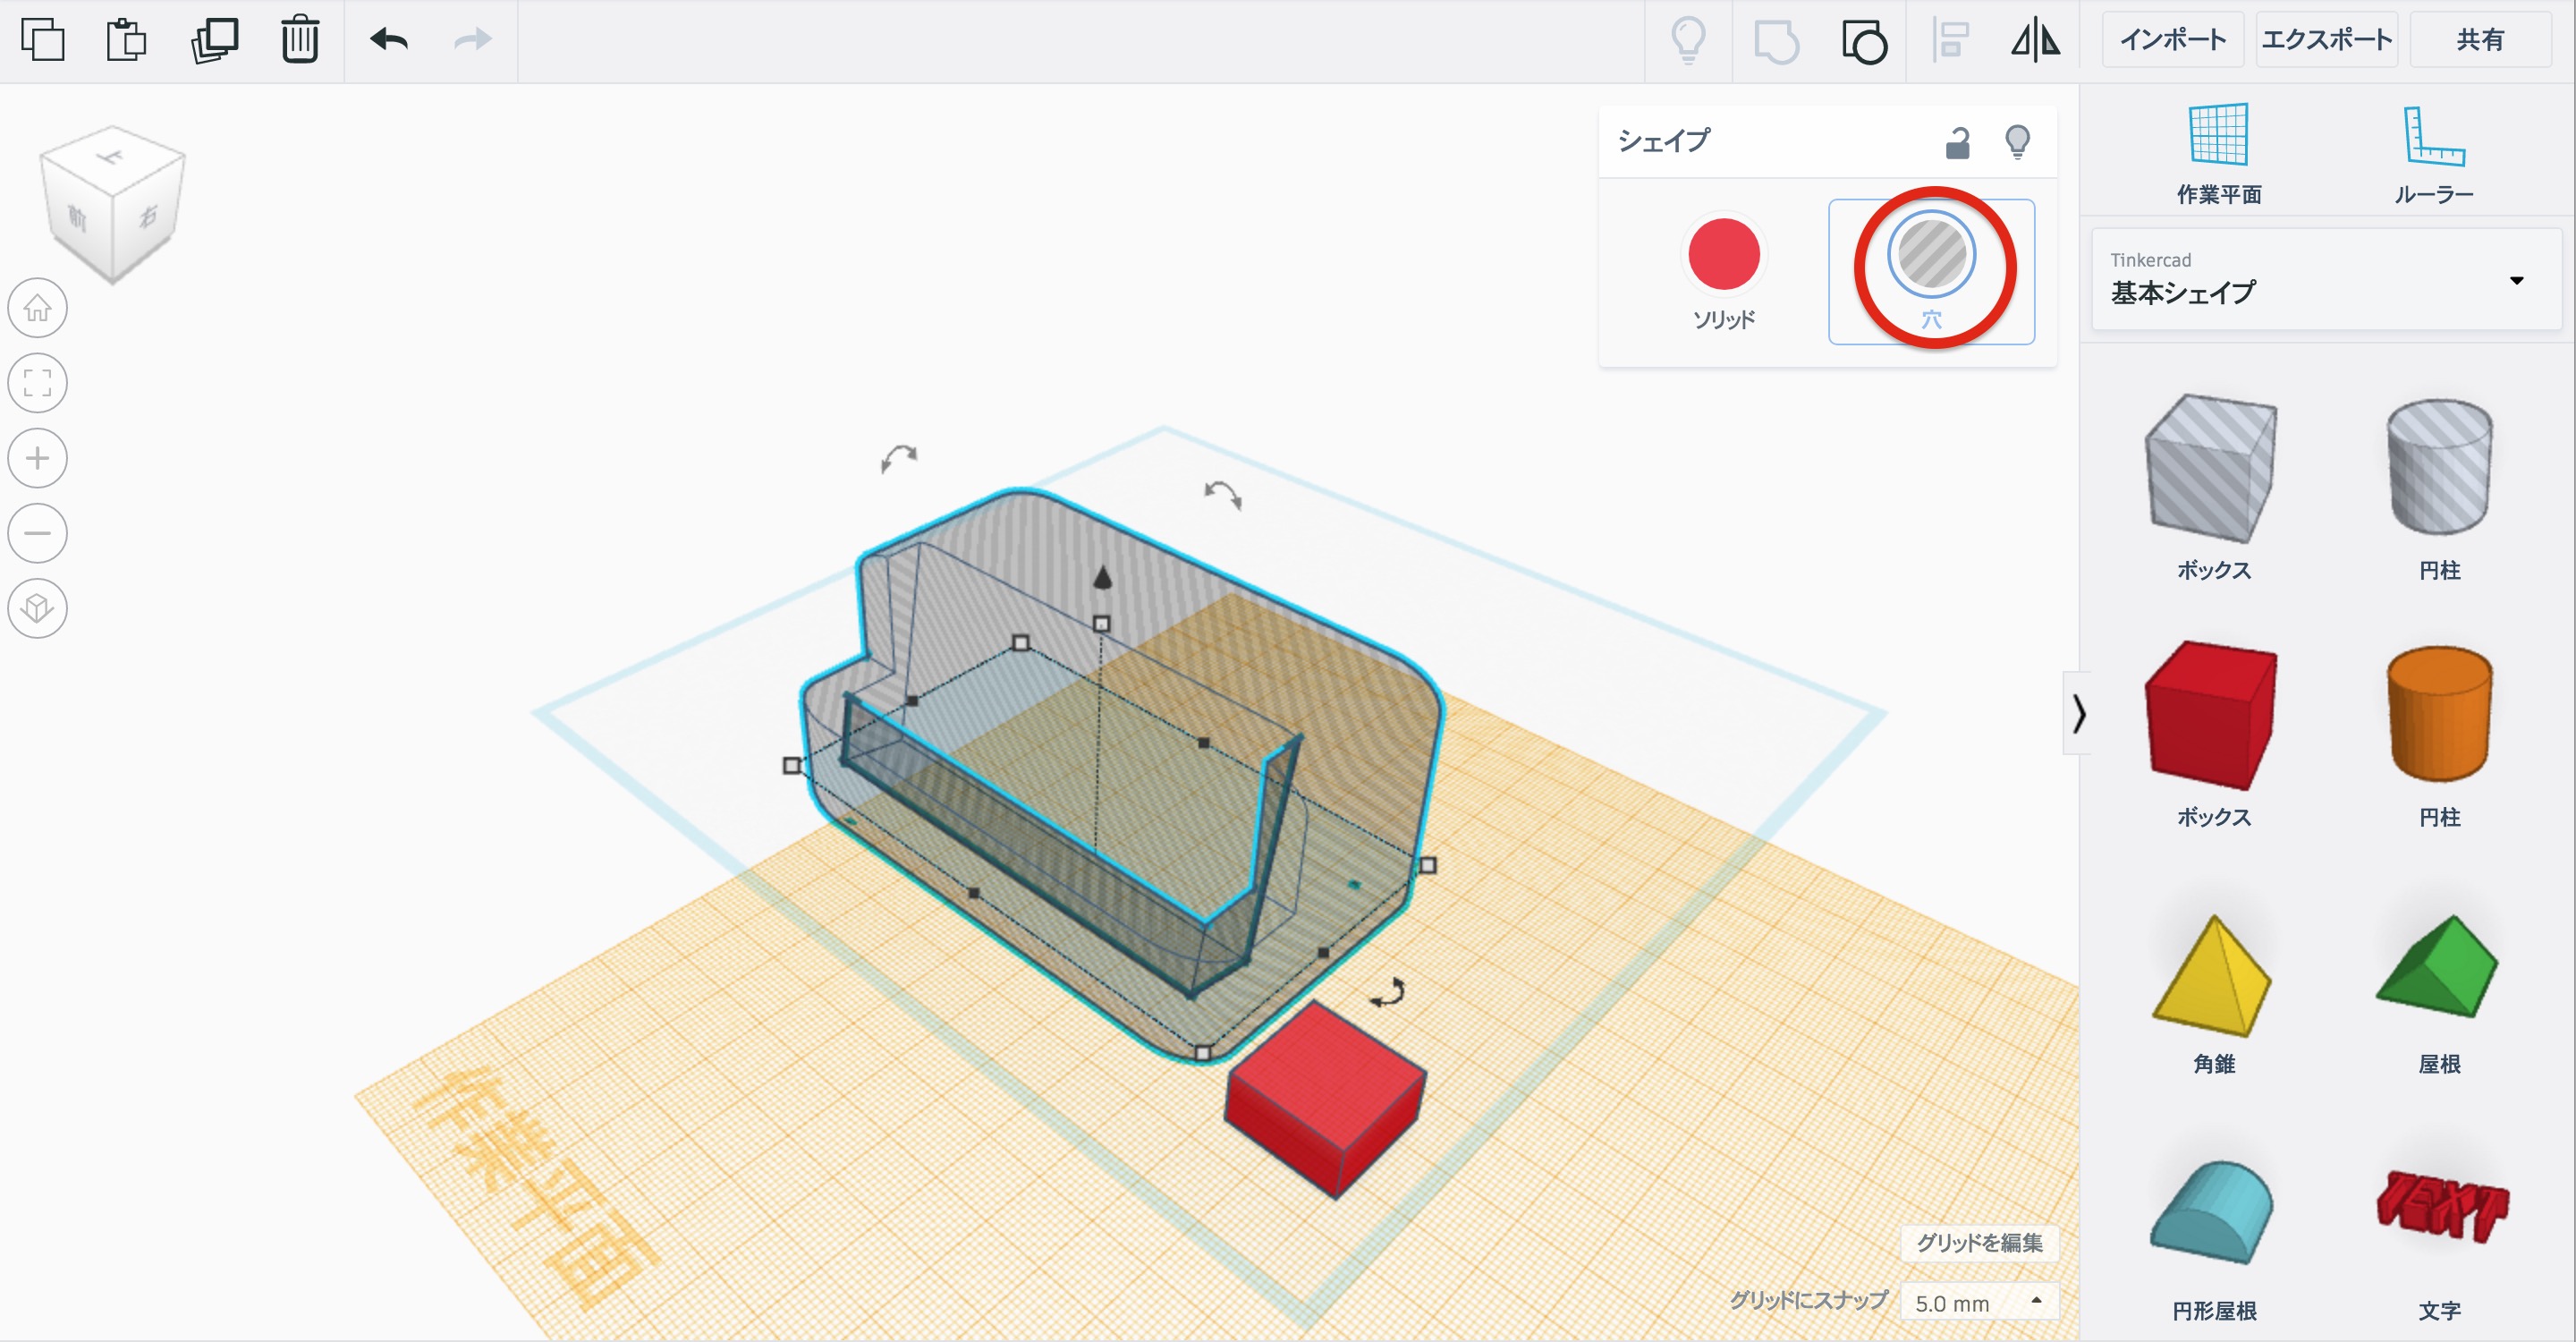Click the mirror flip tool icon

coord(2035,41)
